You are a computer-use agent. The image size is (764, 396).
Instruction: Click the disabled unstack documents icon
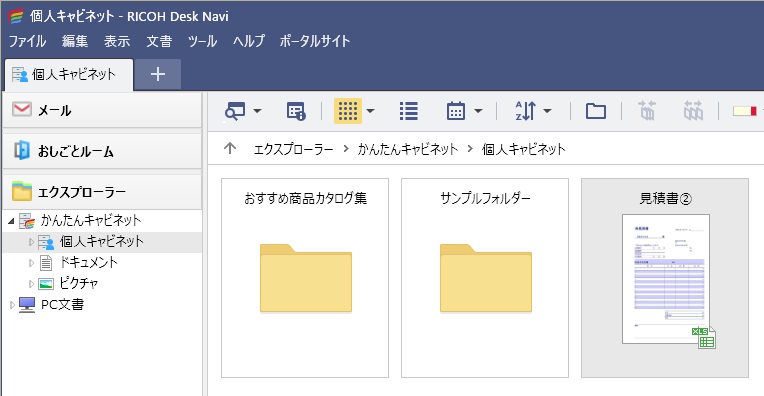tap(693, 111)
